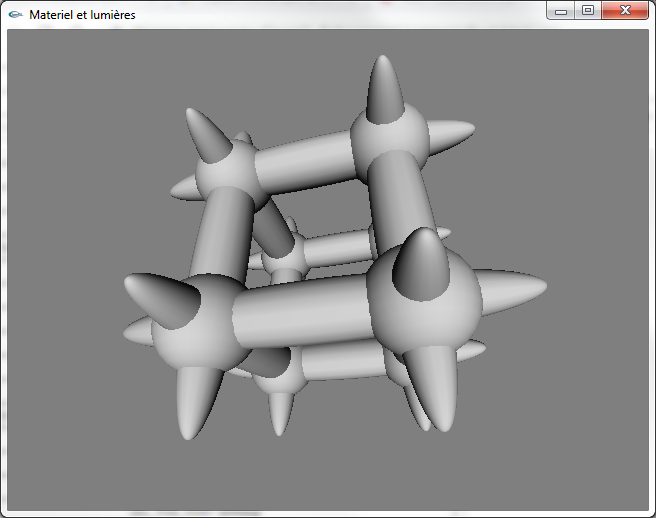The image size is (656, 518).
Task: Select the top horizontal cylinder between upper spheres
Action: (x=305, y=160)
